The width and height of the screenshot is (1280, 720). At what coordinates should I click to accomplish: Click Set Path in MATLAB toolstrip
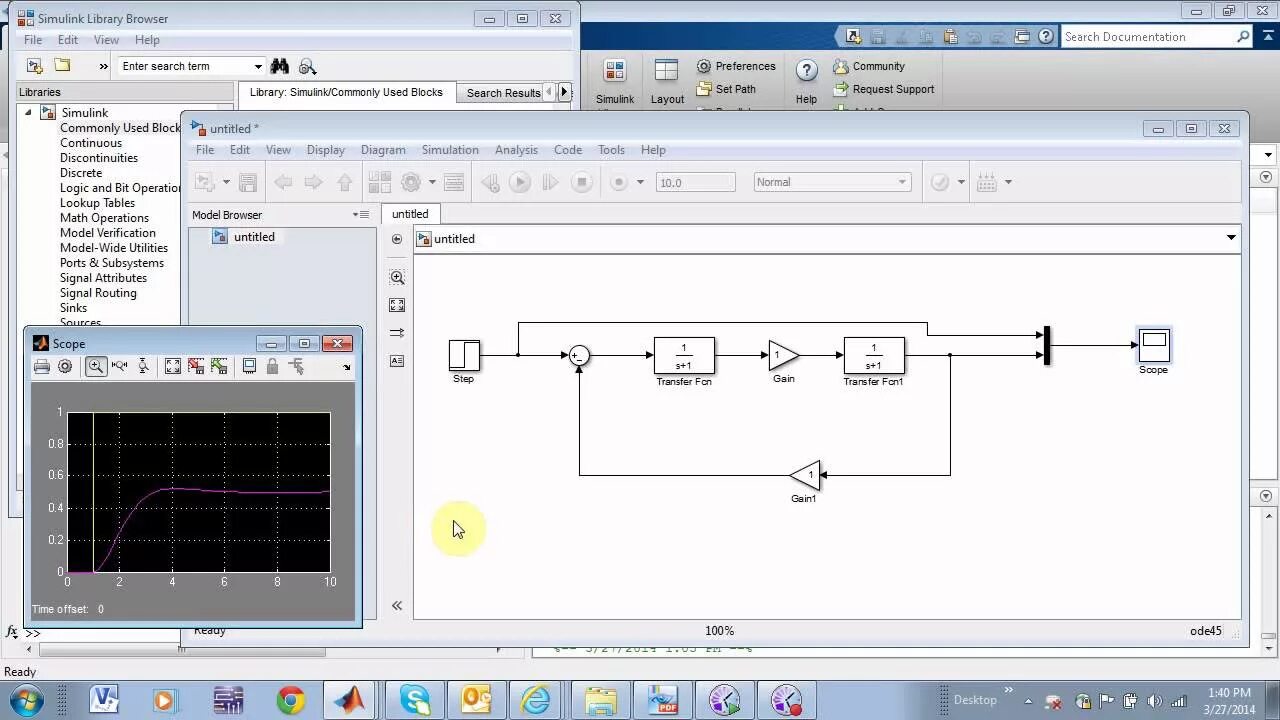click(727, 89)
